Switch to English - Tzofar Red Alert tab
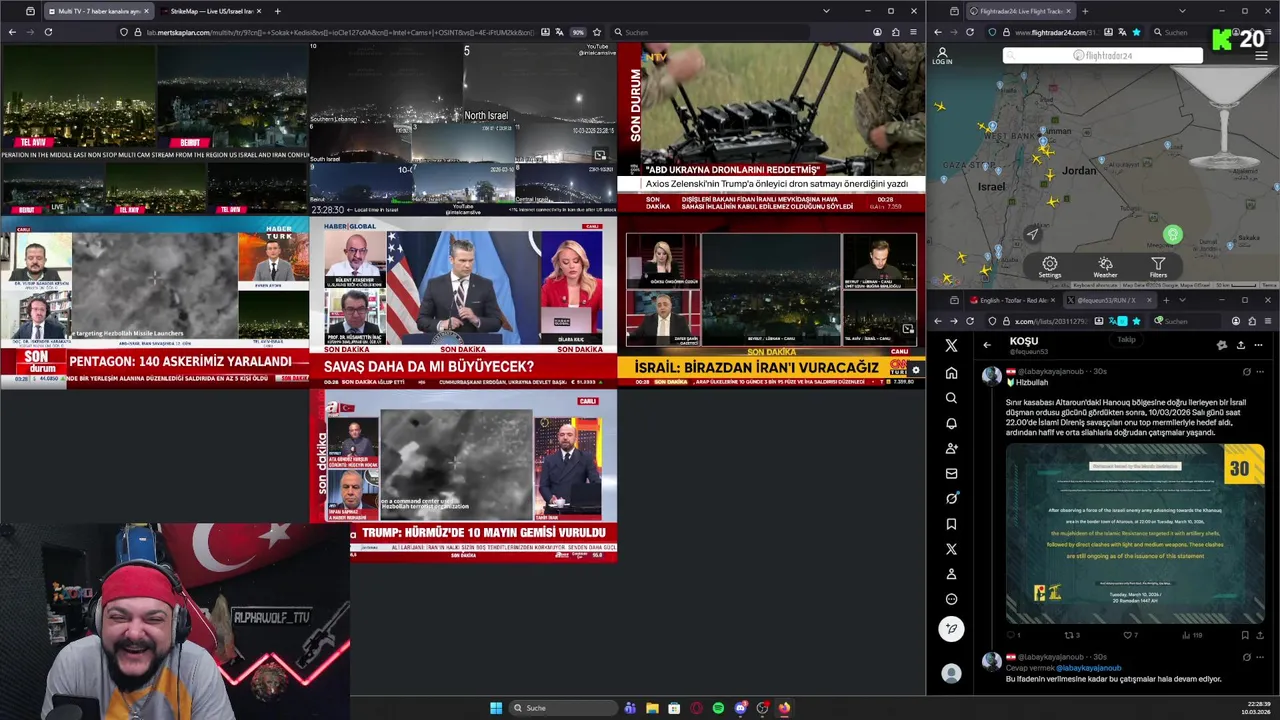The image size is (1280, 720). point(1012,300)
